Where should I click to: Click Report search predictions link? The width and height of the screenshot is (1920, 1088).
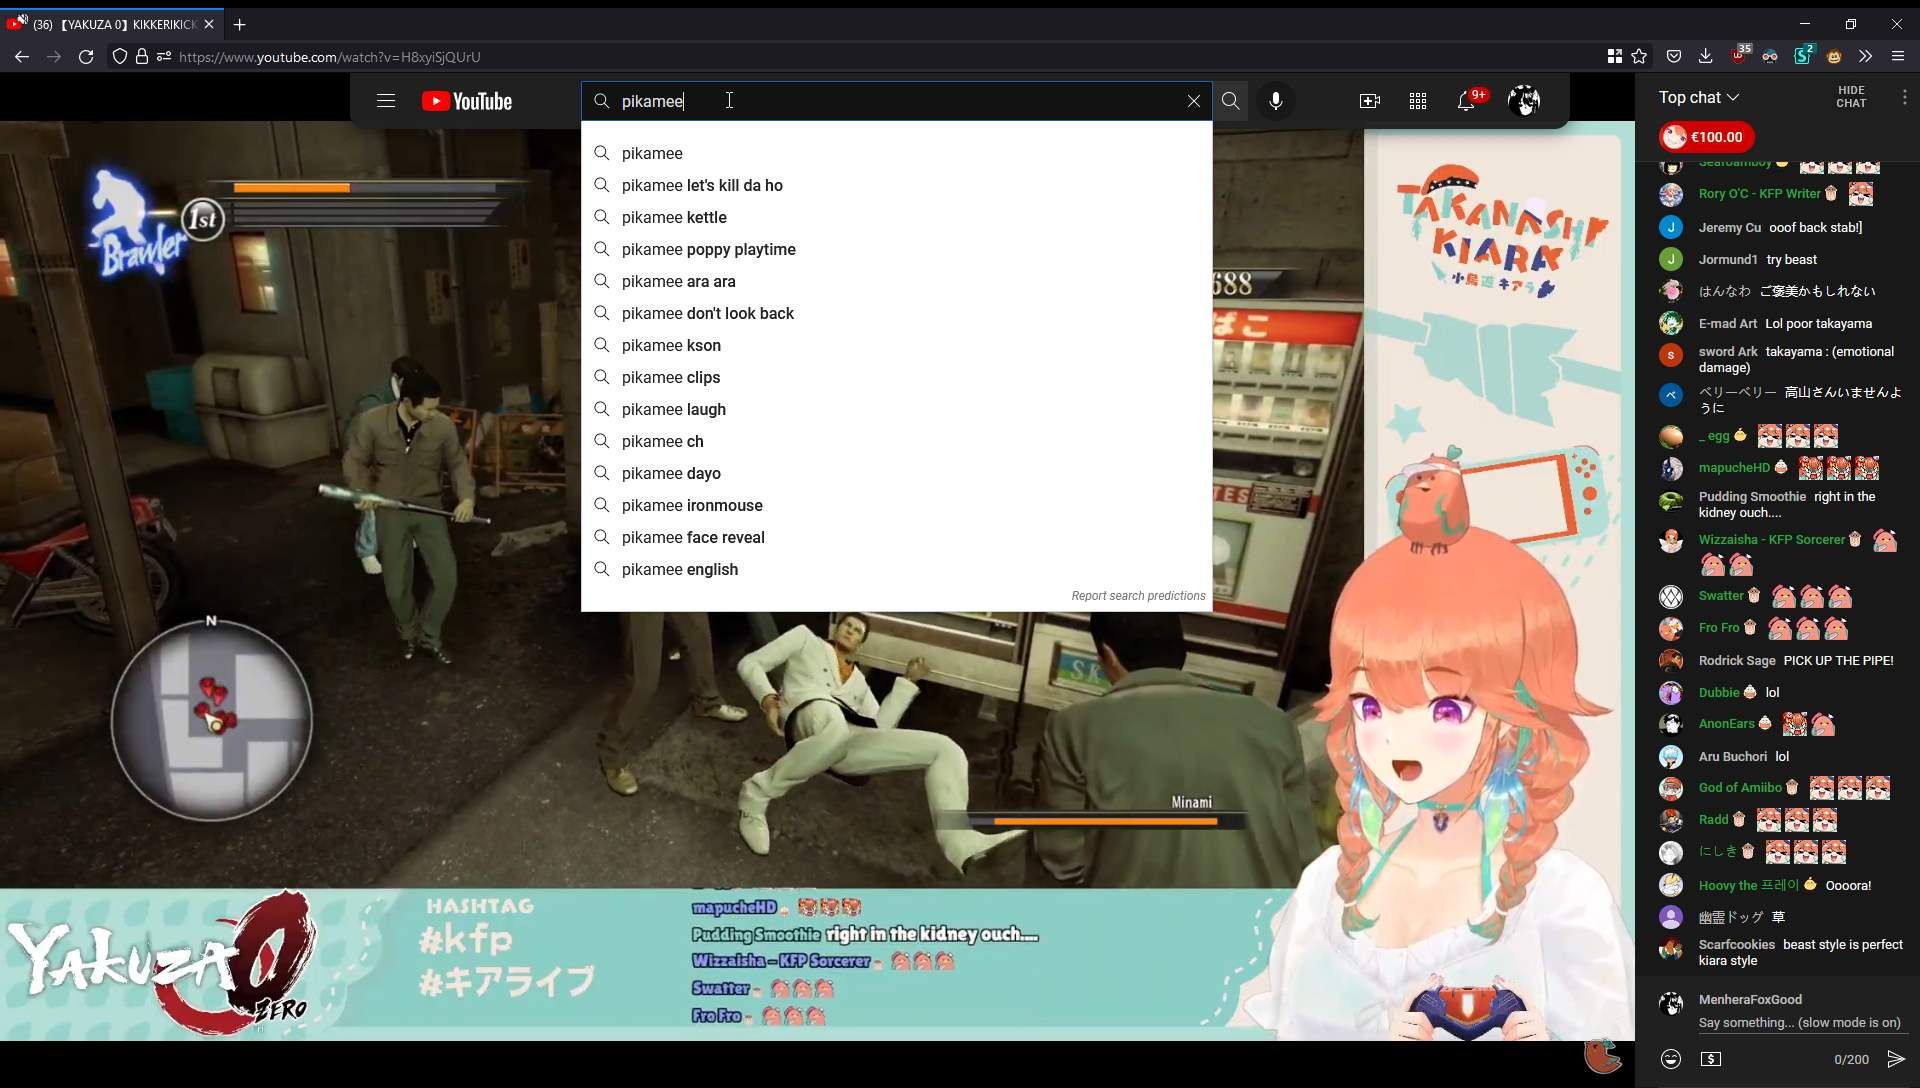point(1138,596)
